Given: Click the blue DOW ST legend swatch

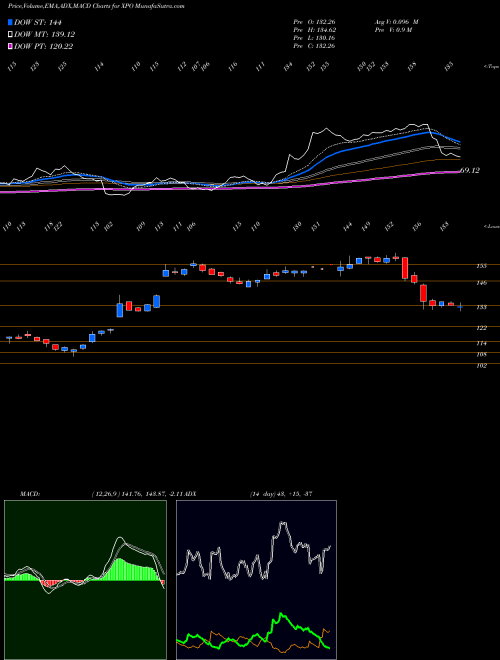Looking at the screenshot, I should (x=10, y=22).
